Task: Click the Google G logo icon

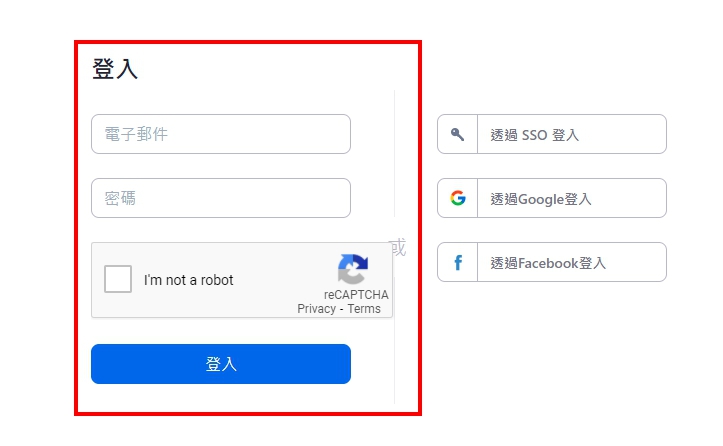Action: click(x=458, y=198)
